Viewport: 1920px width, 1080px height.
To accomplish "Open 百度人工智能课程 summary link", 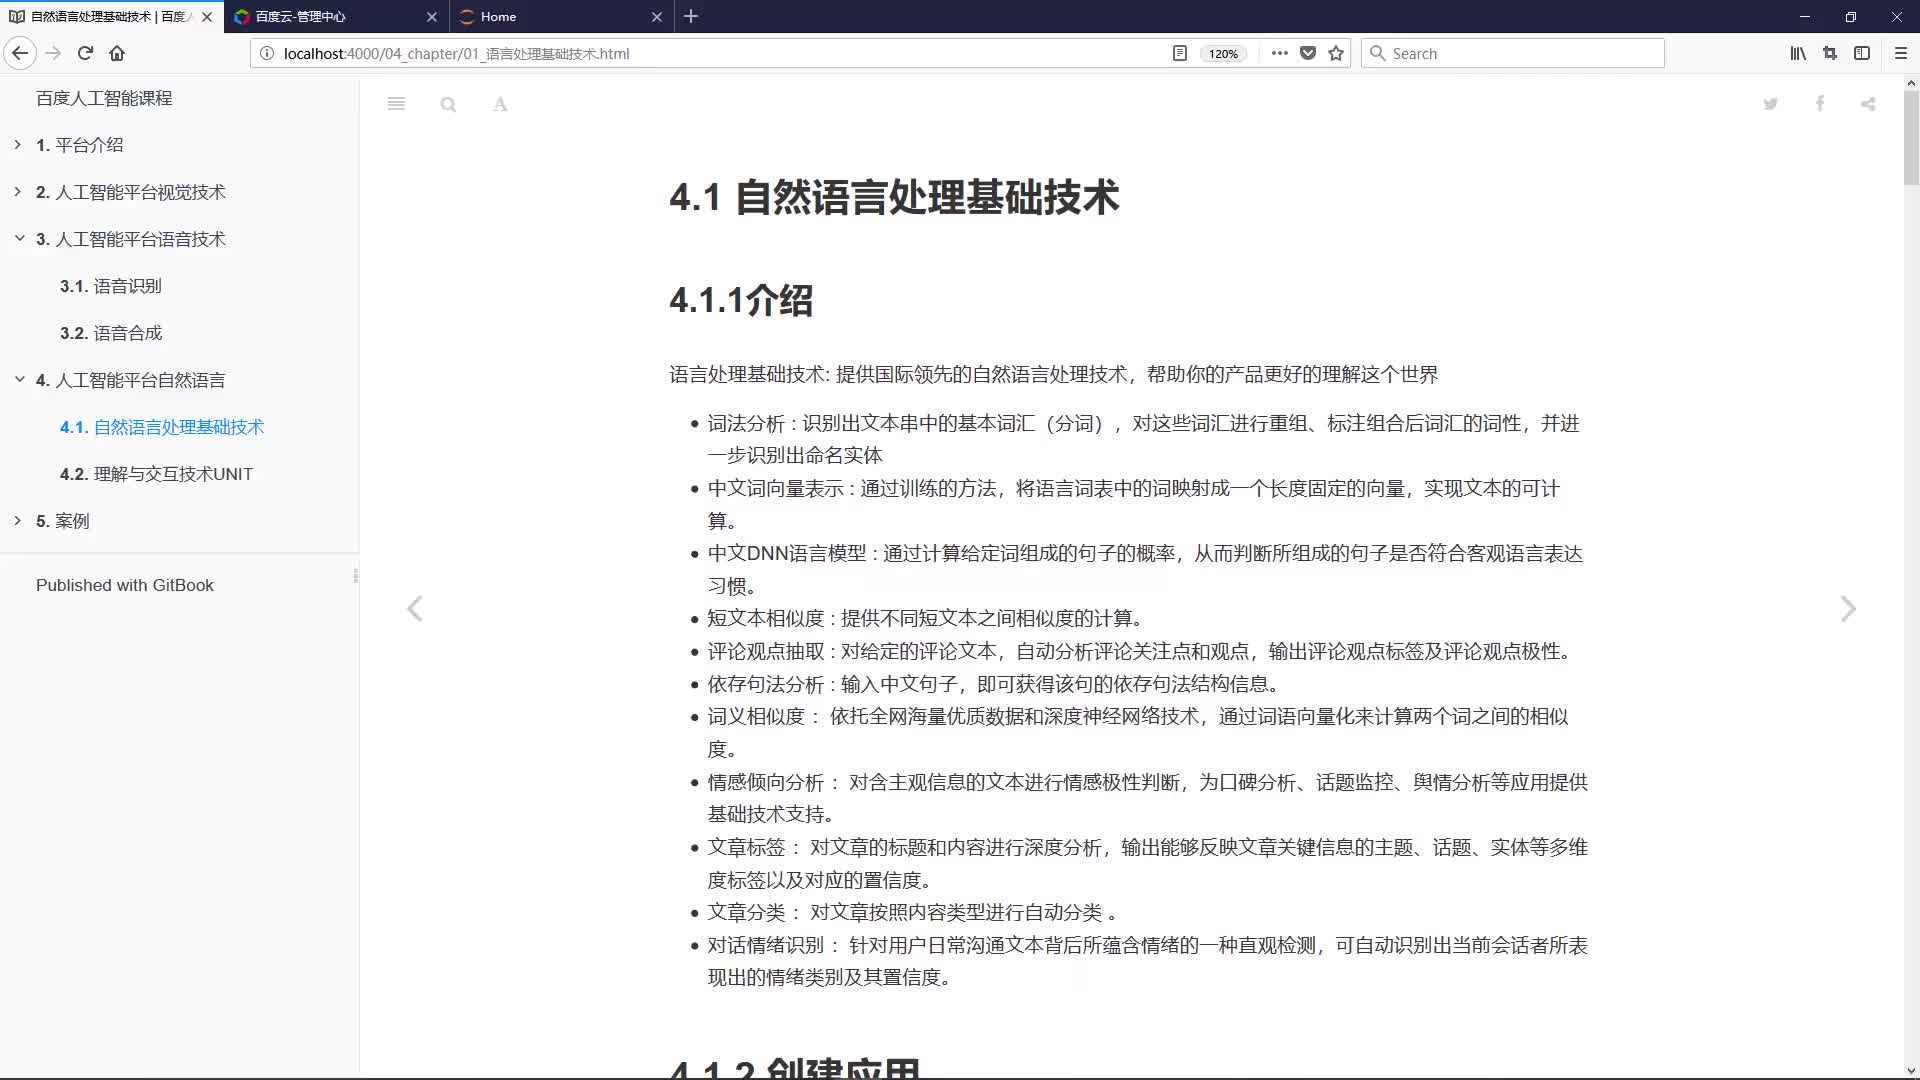I will click(104, 98).
